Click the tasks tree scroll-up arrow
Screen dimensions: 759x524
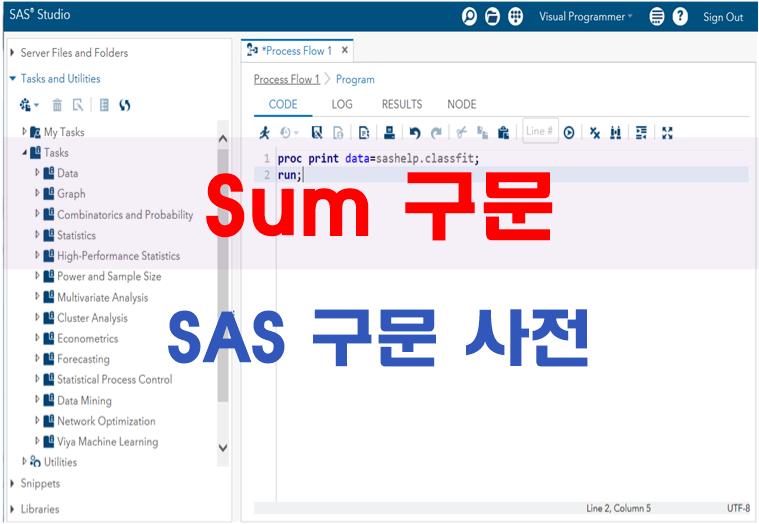223,139
